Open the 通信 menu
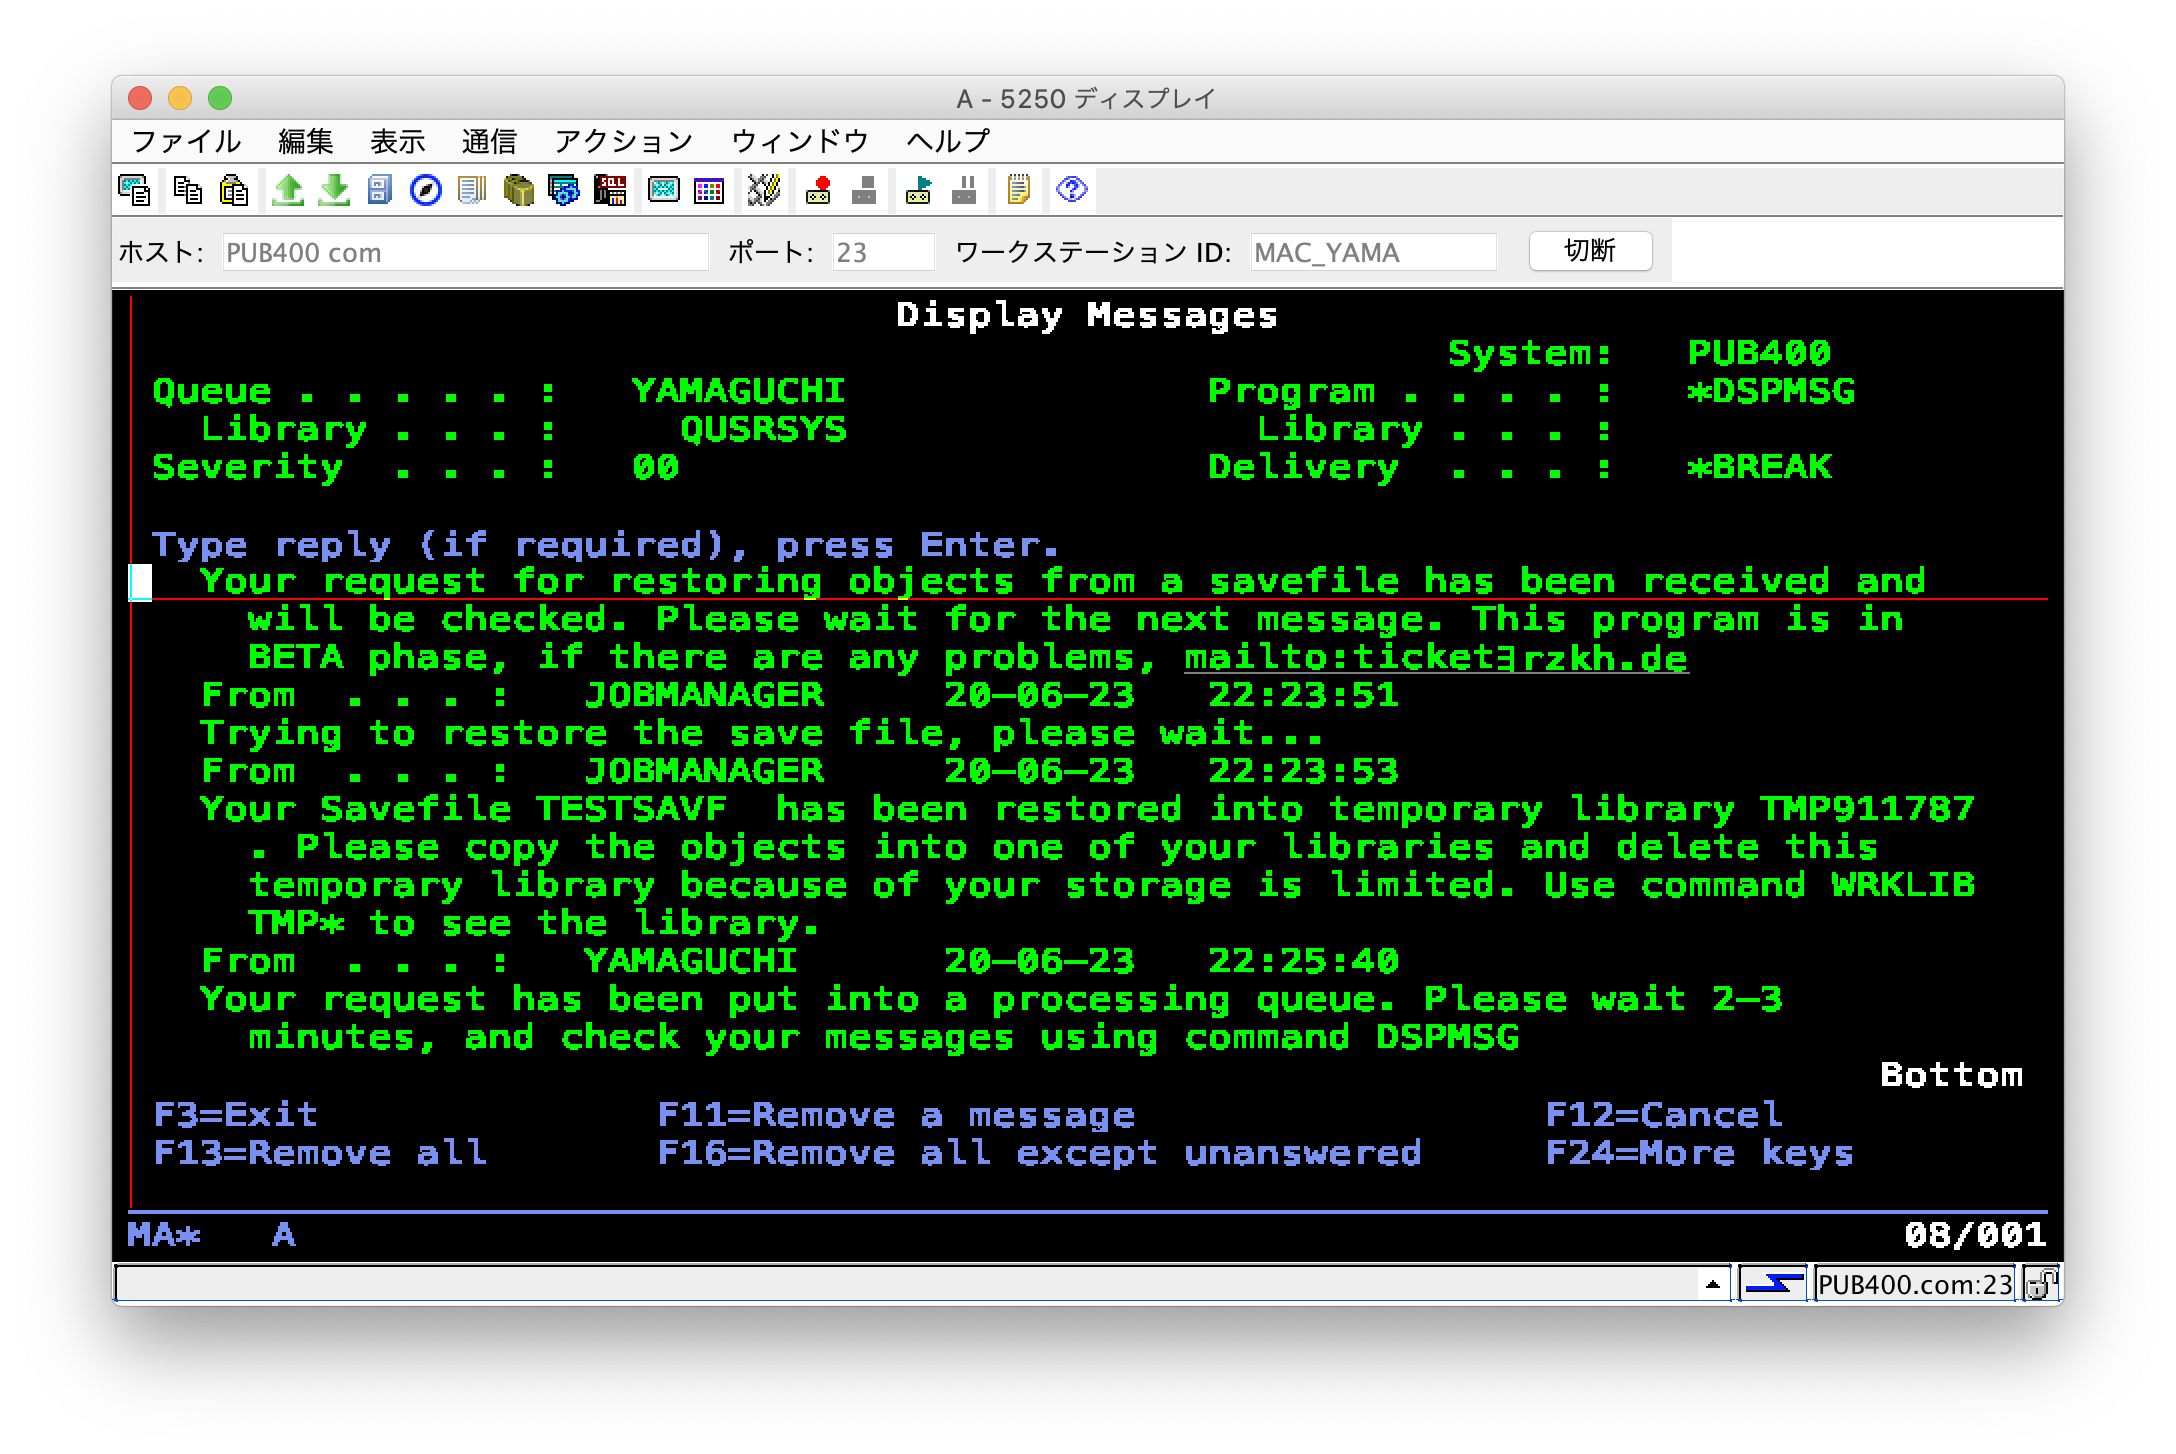The width and height of the screenshot is (2176, 1454). (x=489, y=141)
